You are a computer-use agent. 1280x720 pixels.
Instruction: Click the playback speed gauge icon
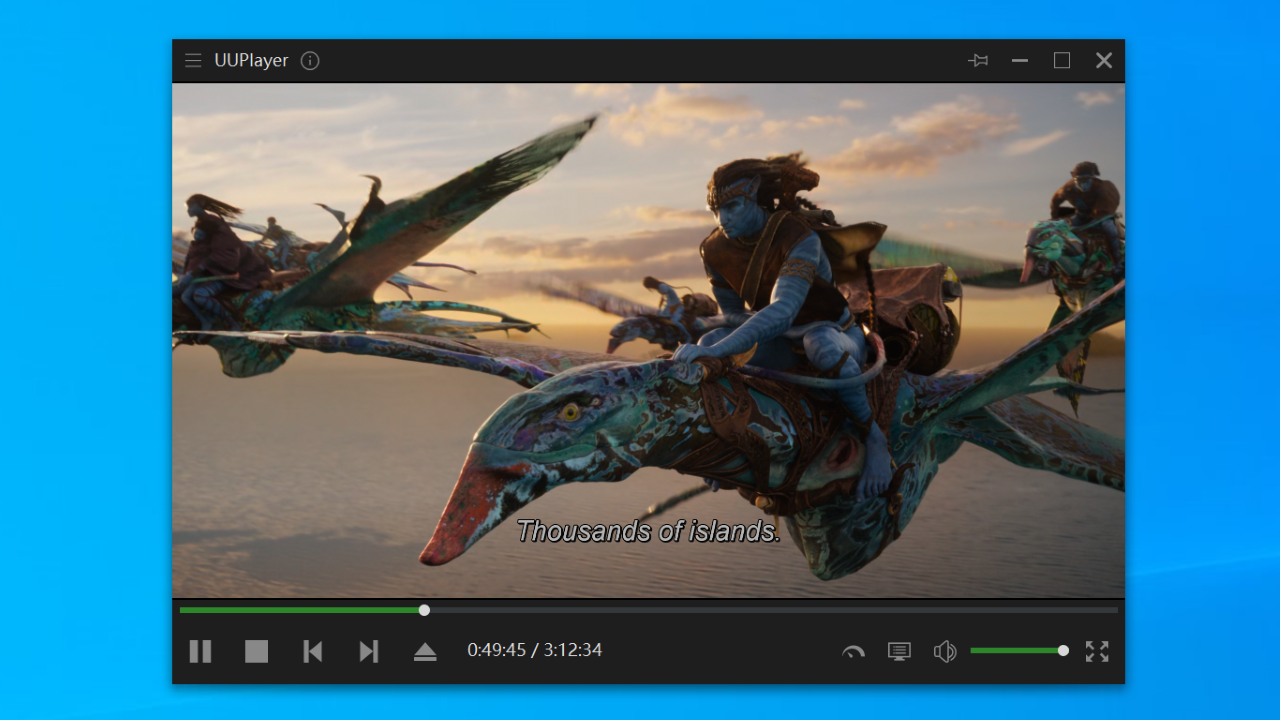coord(853,652)
